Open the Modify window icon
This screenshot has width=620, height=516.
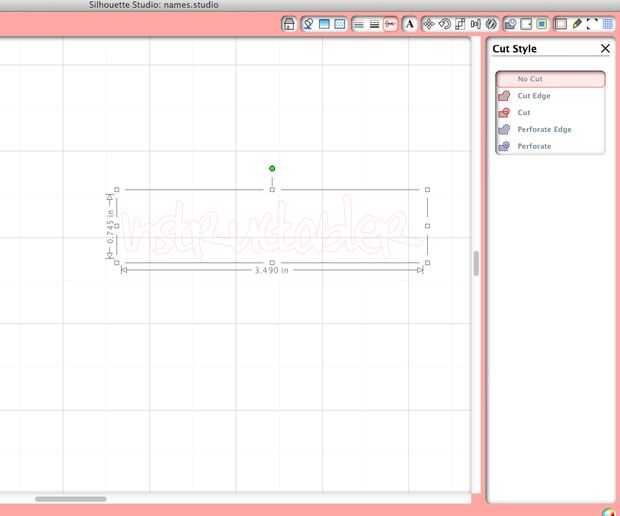(x=510, y=24)
